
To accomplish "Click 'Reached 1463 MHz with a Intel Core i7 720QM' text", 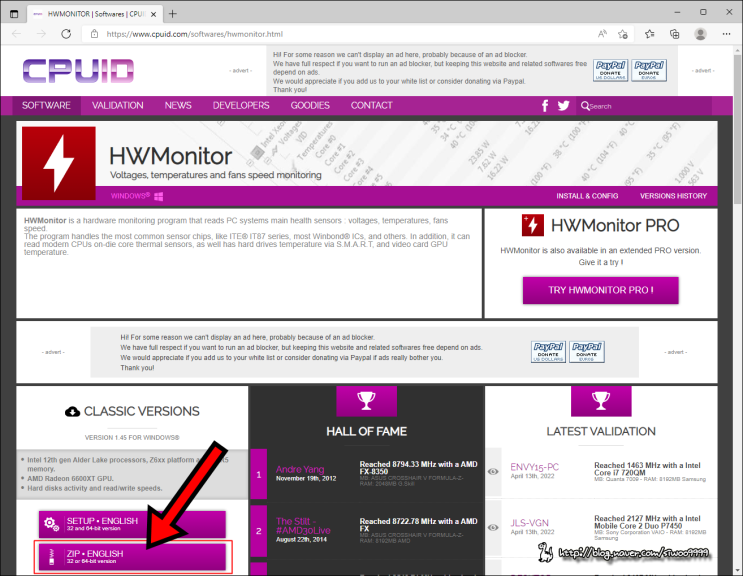I will pos(647,469).
